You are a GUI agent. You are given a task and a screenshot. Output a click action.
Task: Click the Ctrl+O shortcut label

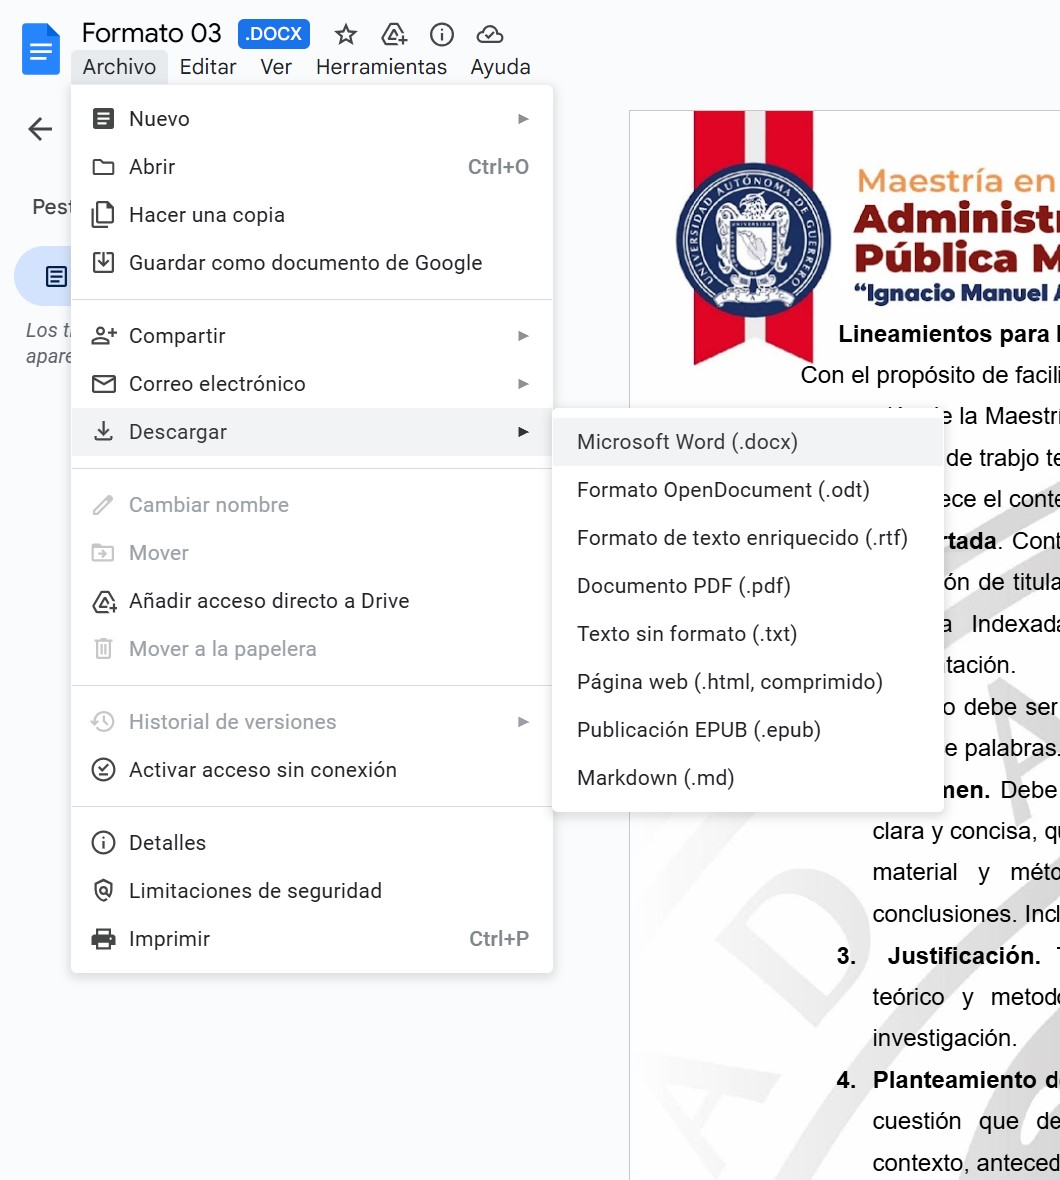tap(498, 167)
